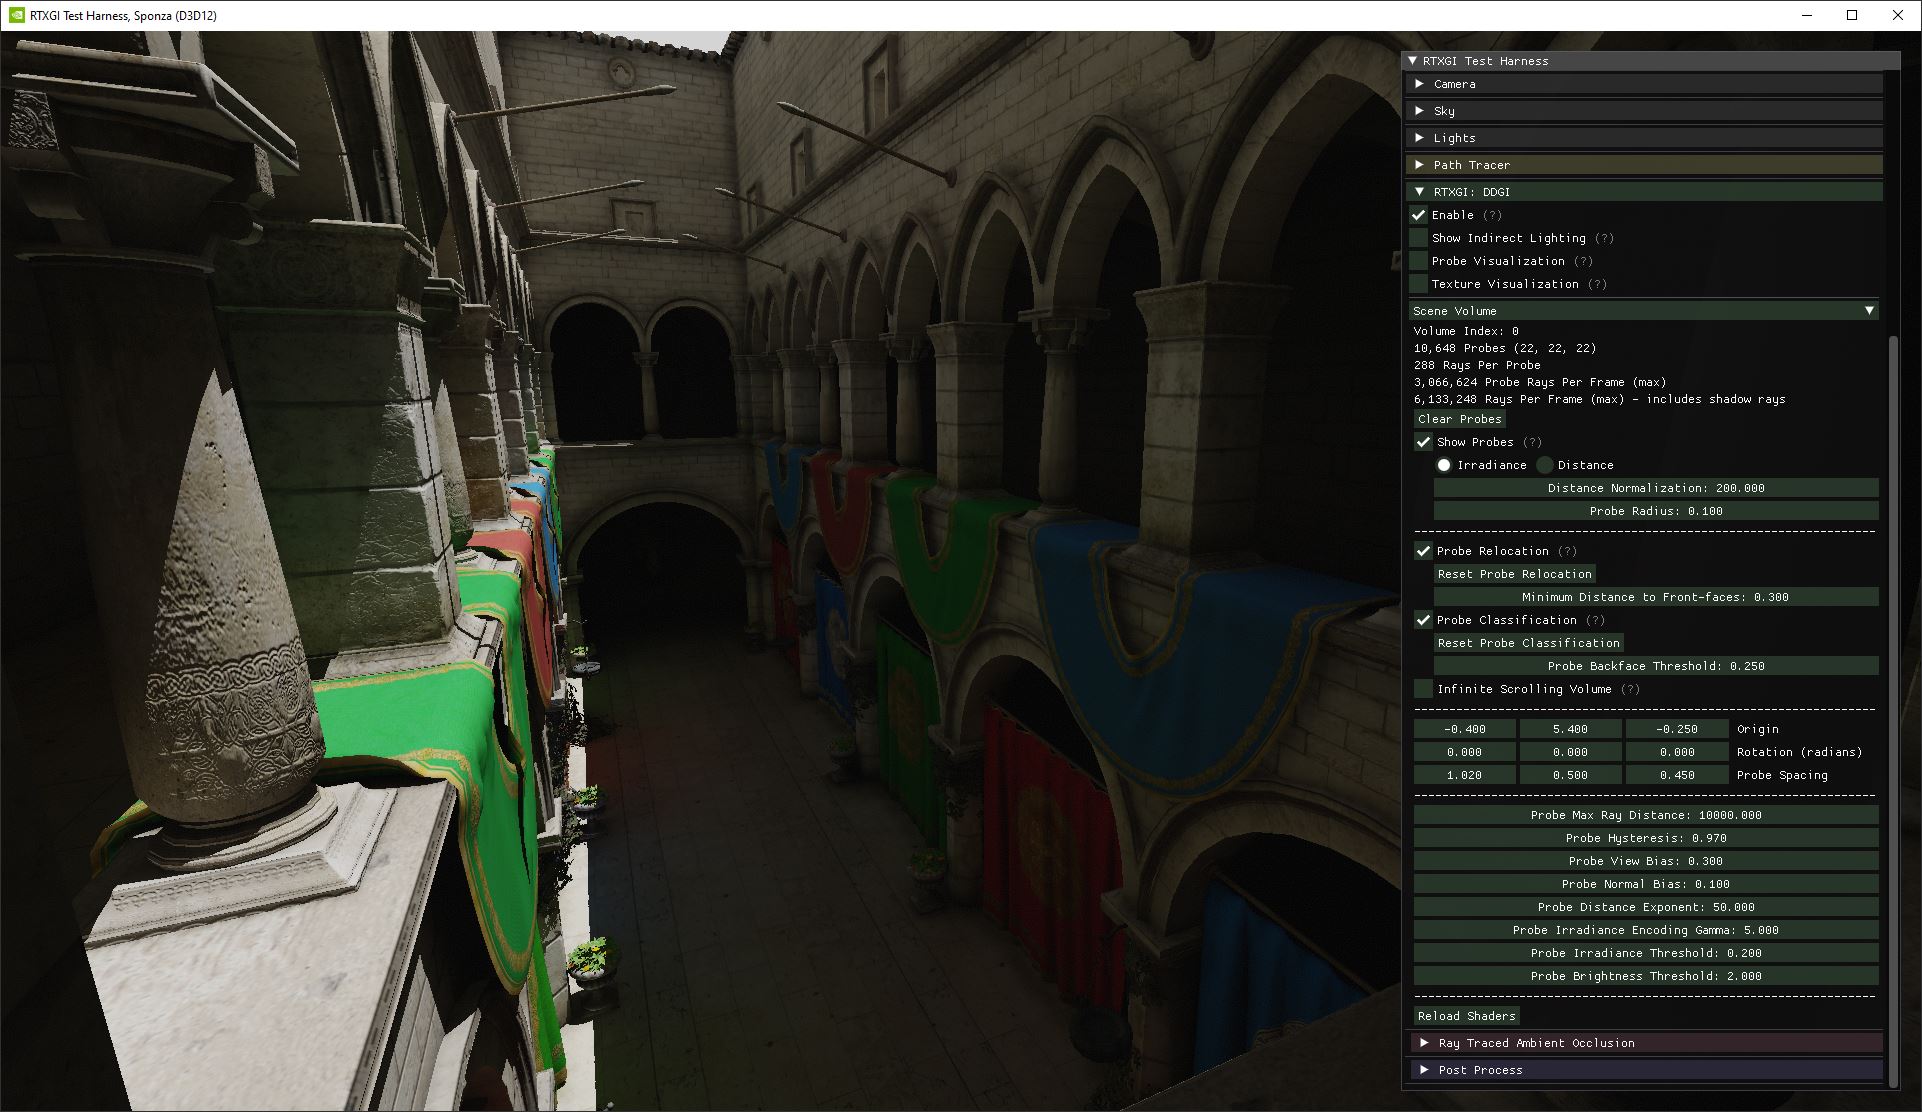Click the Origin X value field -0.400
Viewport: 1922px width, 1112px height.
click(1464, 729)
